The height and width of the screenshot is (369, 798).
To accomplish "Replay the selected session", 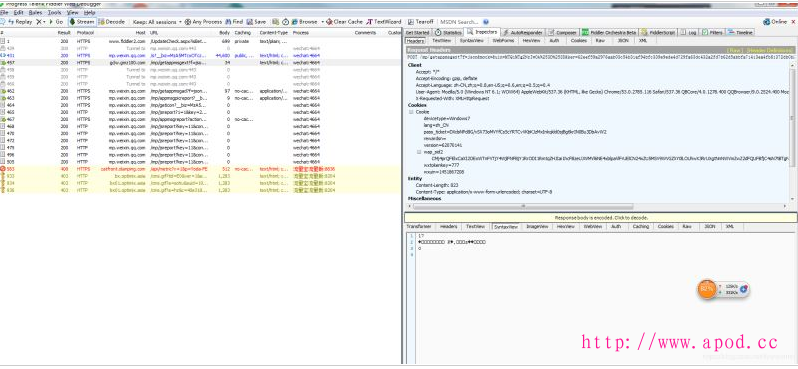I will (x=20, y=22).
